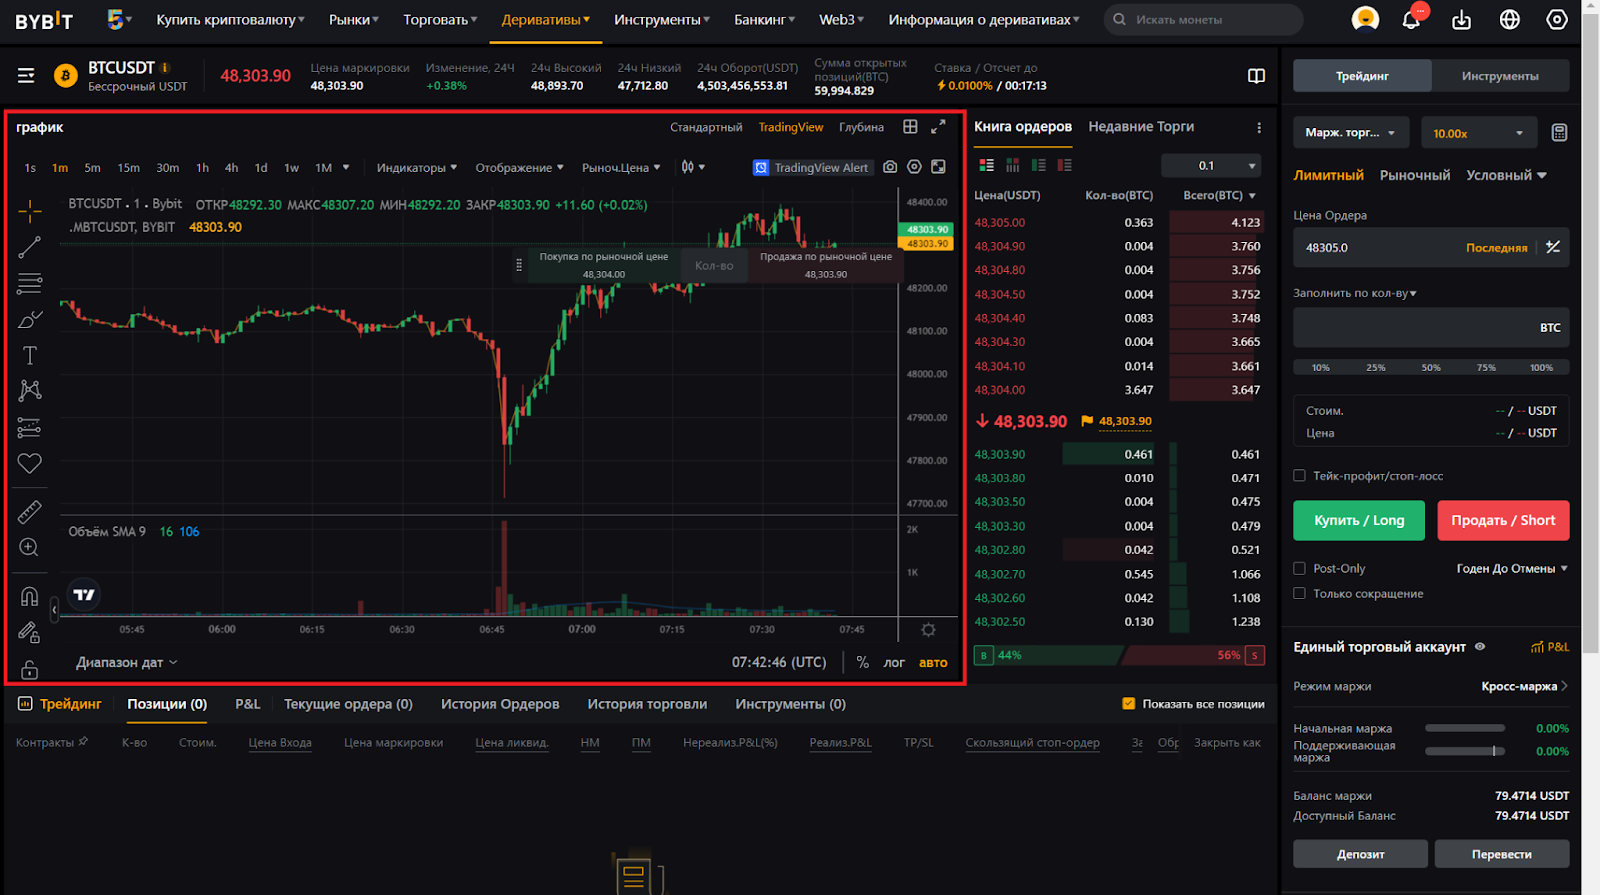This screenshot has width=1600, height=895.
Task: Toggle the magnet snap mode
Action: click(30, 597)
